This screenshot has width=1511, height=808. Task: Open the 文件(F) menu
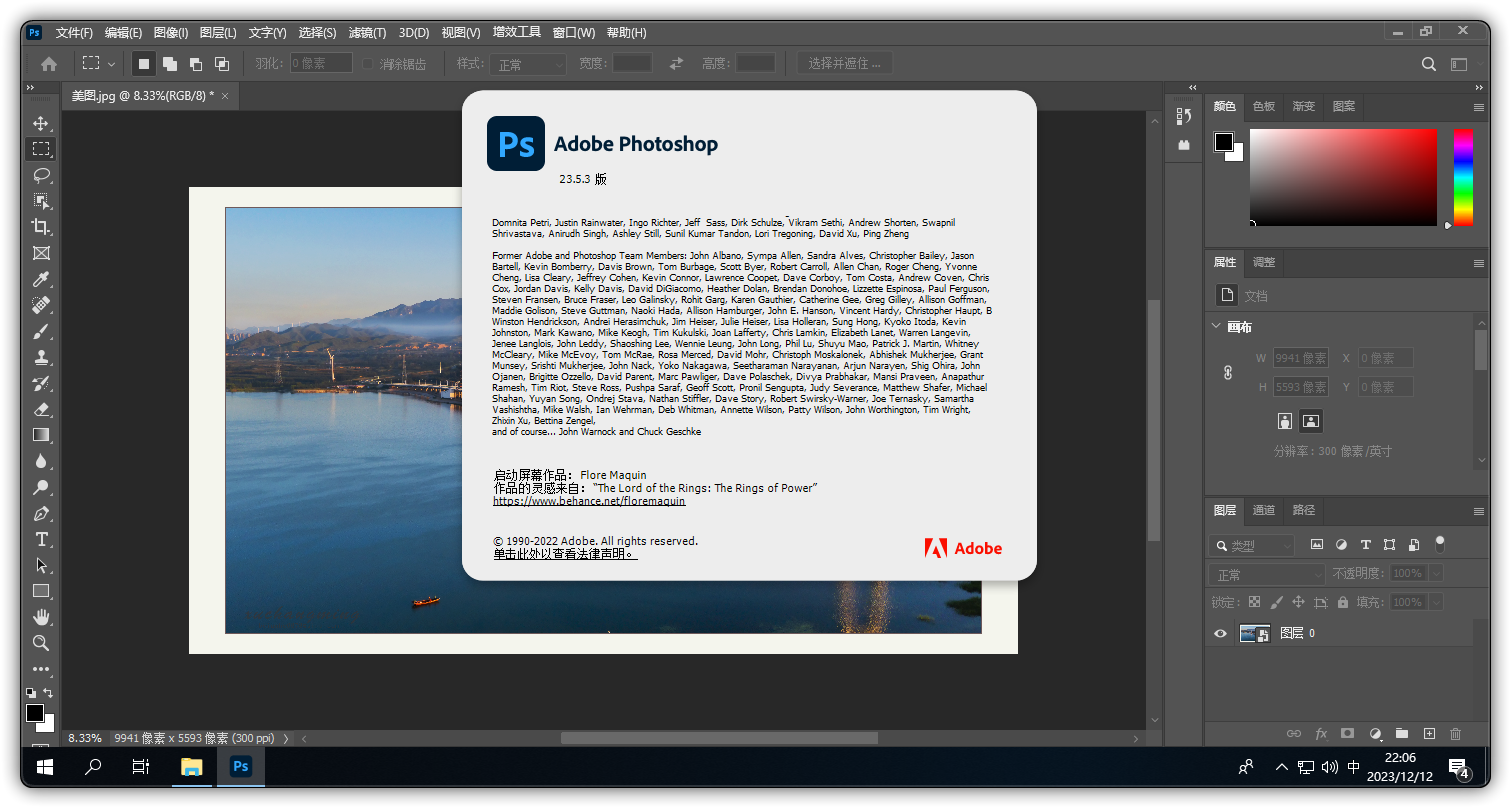coord(74,32)
